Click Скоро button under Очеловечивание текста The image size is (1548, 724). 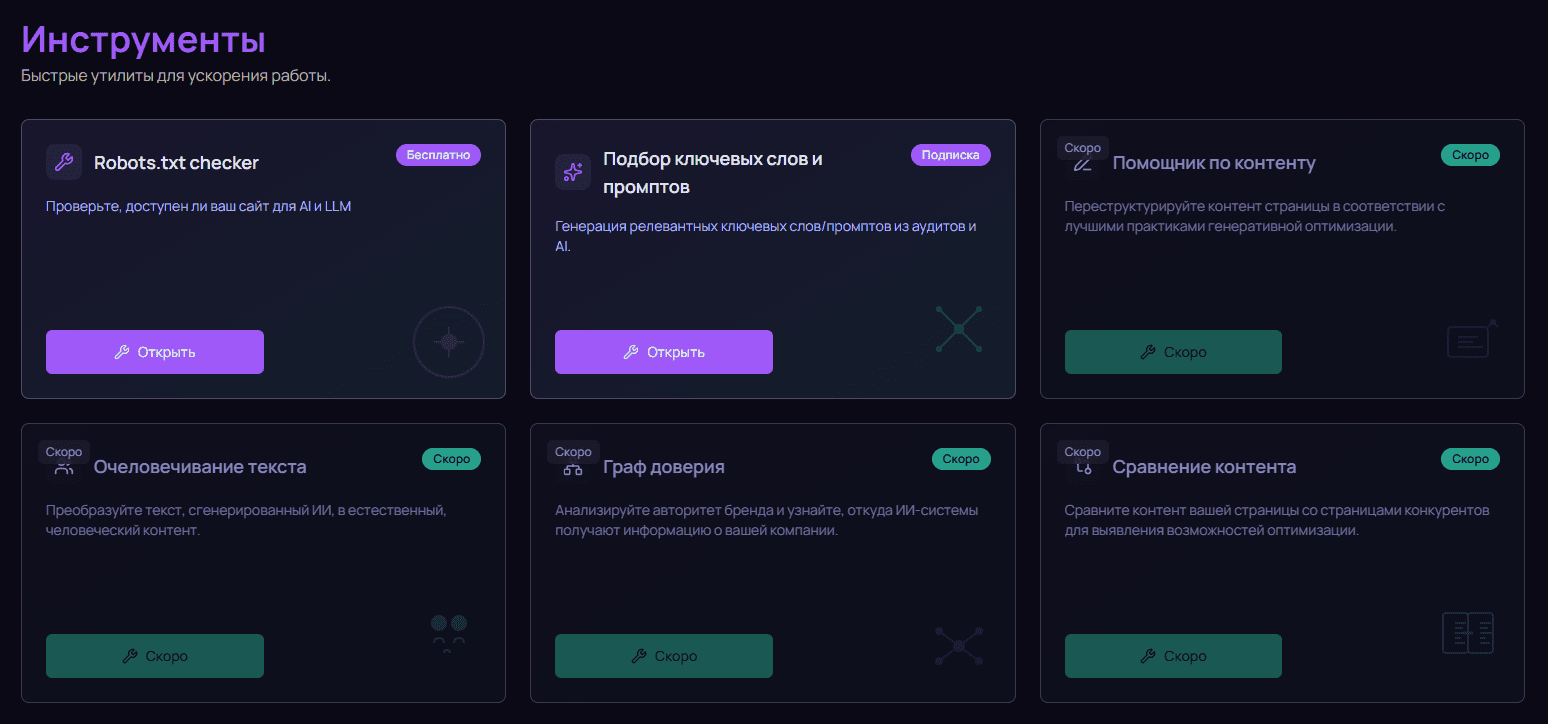155,656
